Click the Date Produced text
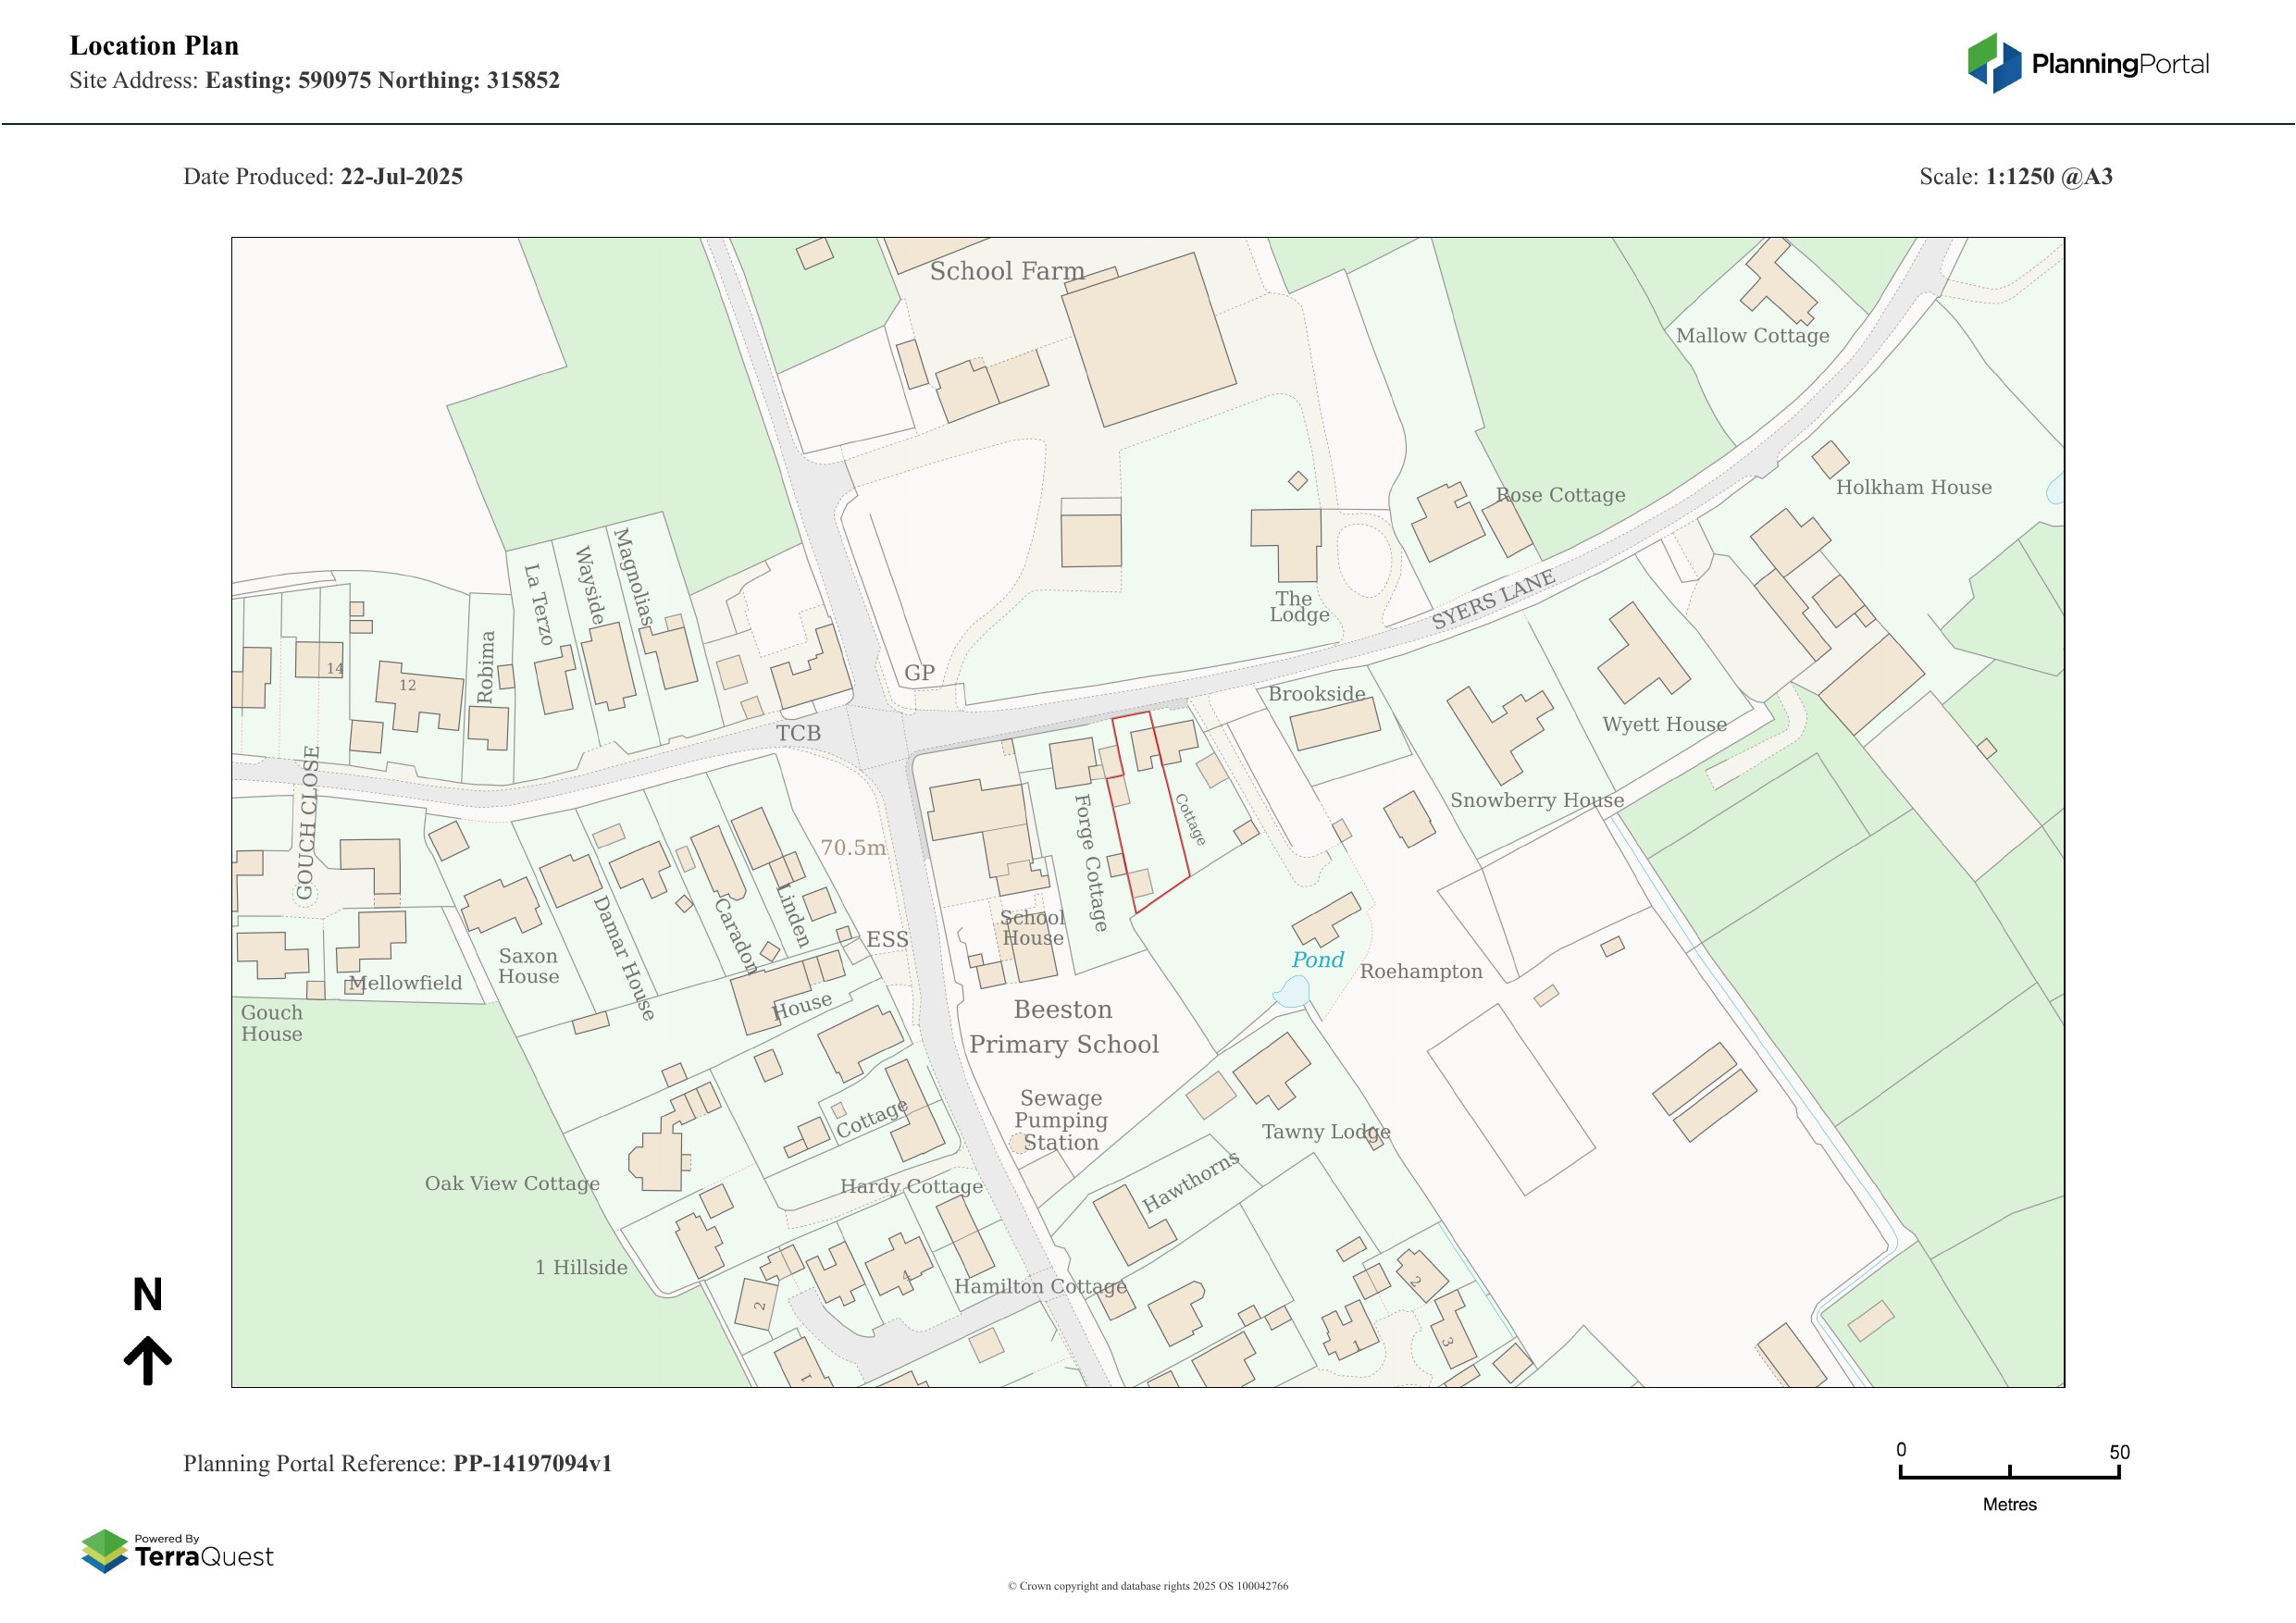Image resolution: width=2296 pixels, height=1623 pixels. click(322, 177)
